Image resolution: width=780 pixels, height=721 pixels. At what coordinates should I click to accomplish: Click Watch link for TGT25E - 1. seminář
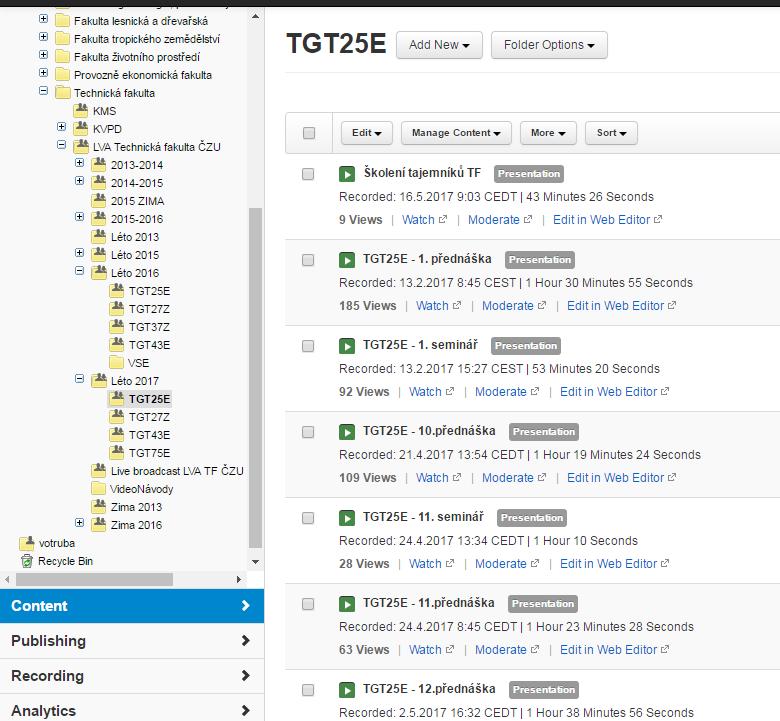(x=425, y=392)
